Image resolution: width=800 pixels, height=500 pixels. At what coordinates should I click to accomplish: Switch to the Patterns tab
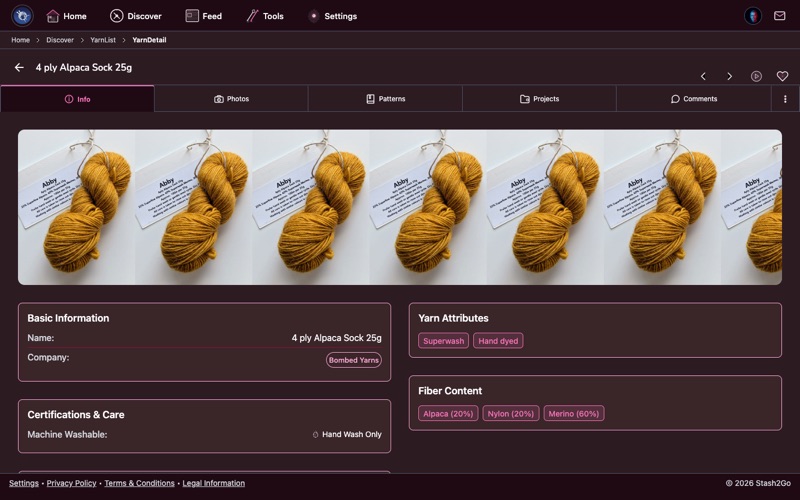[386, 98]
